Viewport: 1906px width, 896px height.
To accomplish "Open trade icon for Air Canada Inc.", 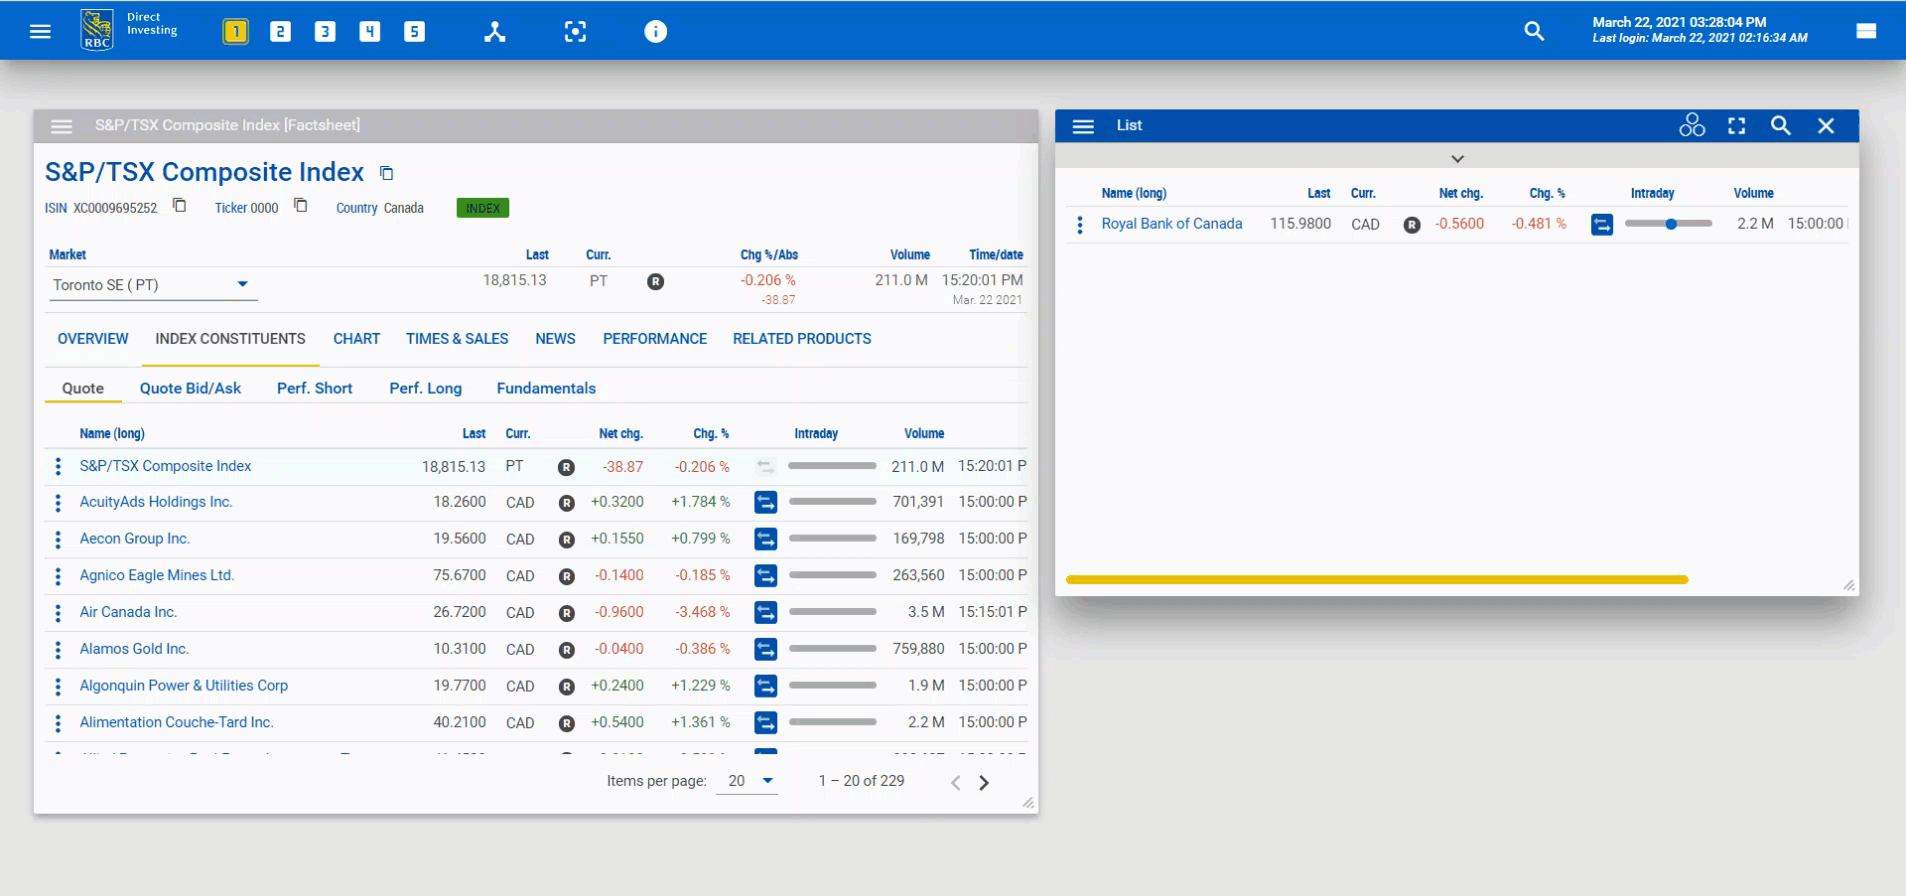I will click(765, 612).
